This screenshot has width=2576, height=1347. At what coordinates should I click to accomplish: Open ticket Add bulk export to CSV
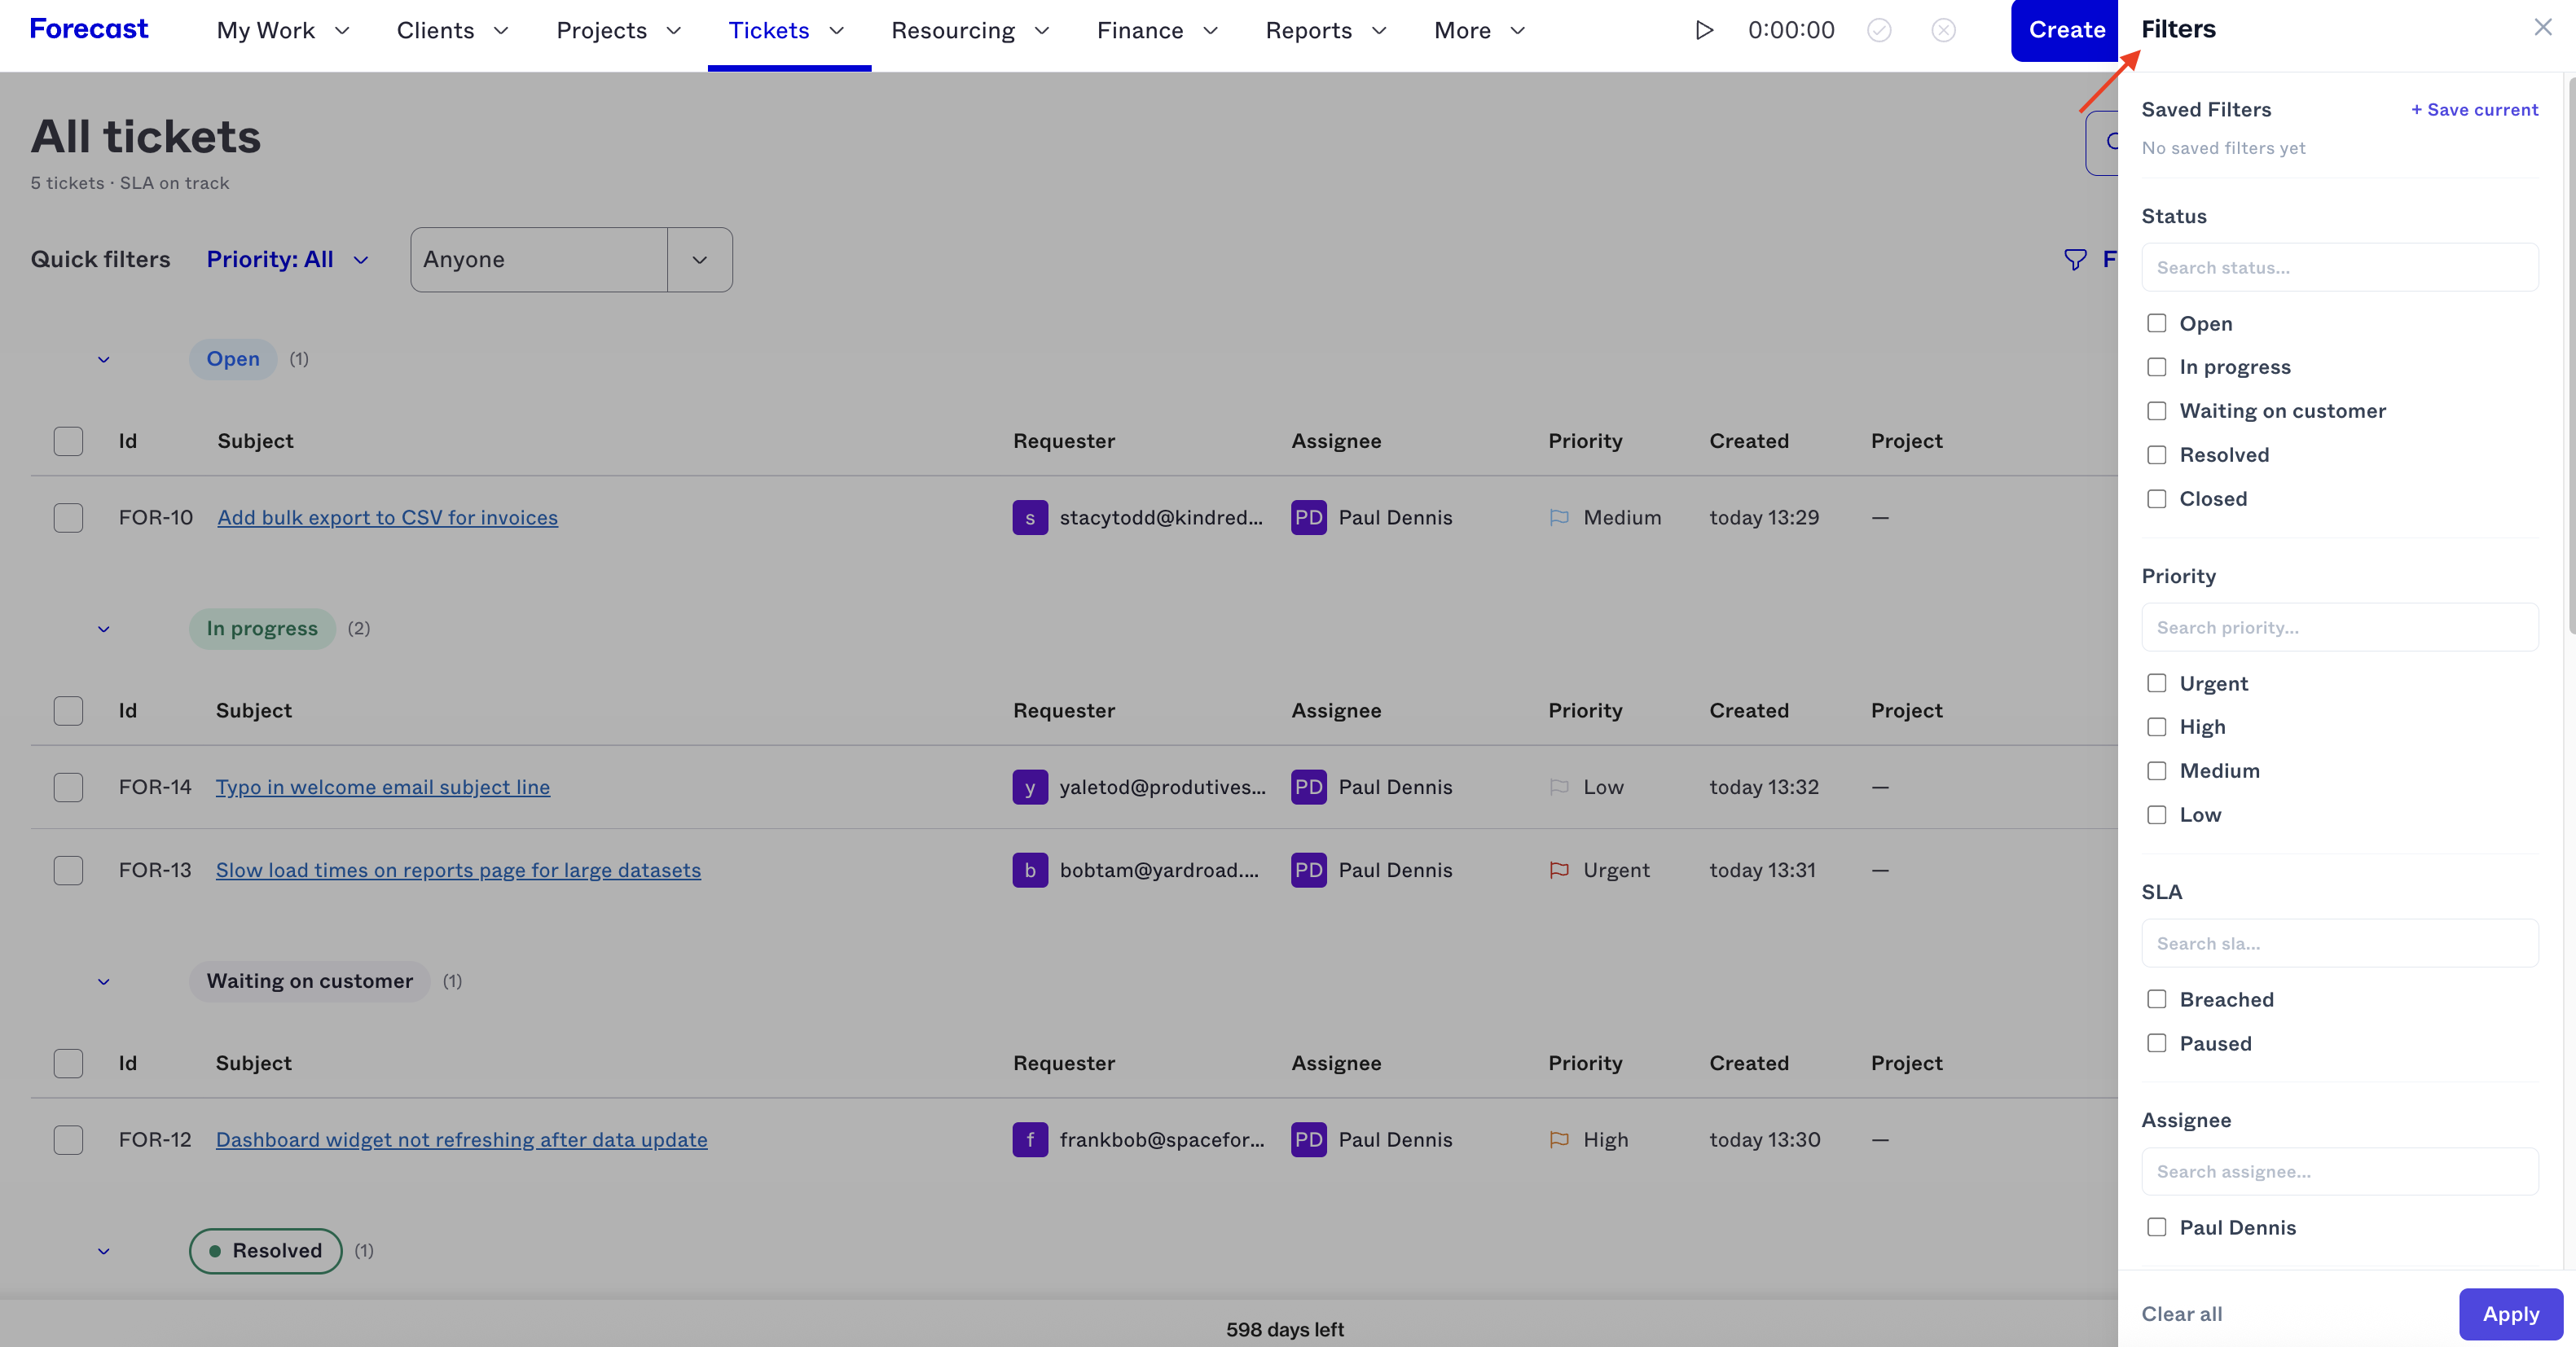click(387, 517)
